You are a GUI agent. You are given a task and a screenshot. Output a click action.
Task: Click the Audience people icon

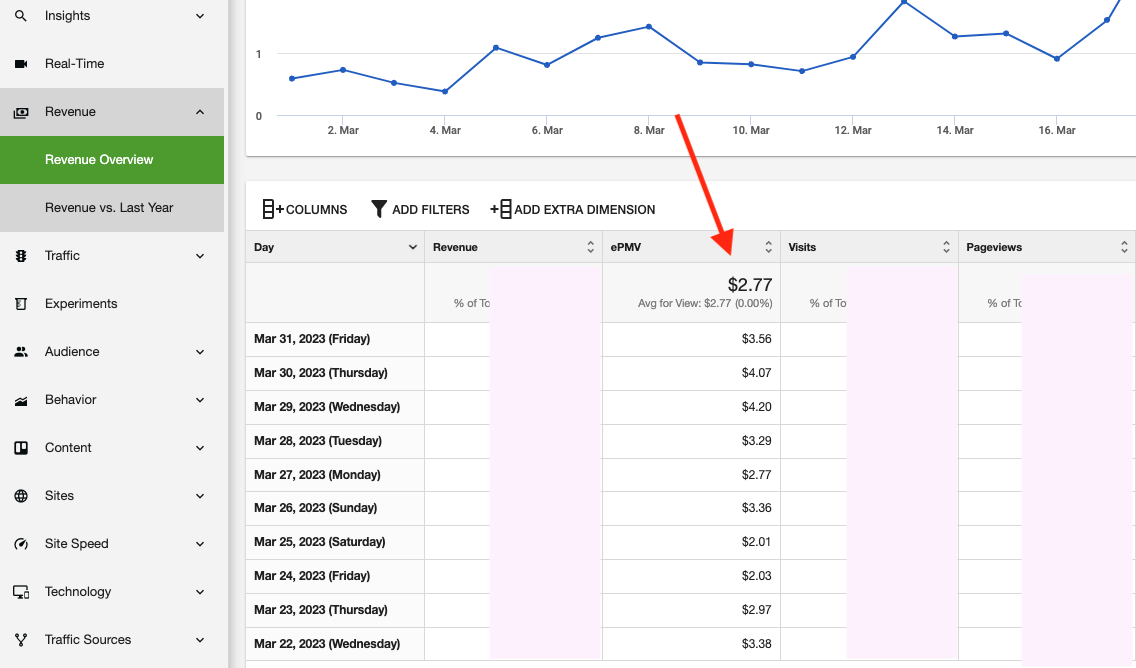(21, 352)
